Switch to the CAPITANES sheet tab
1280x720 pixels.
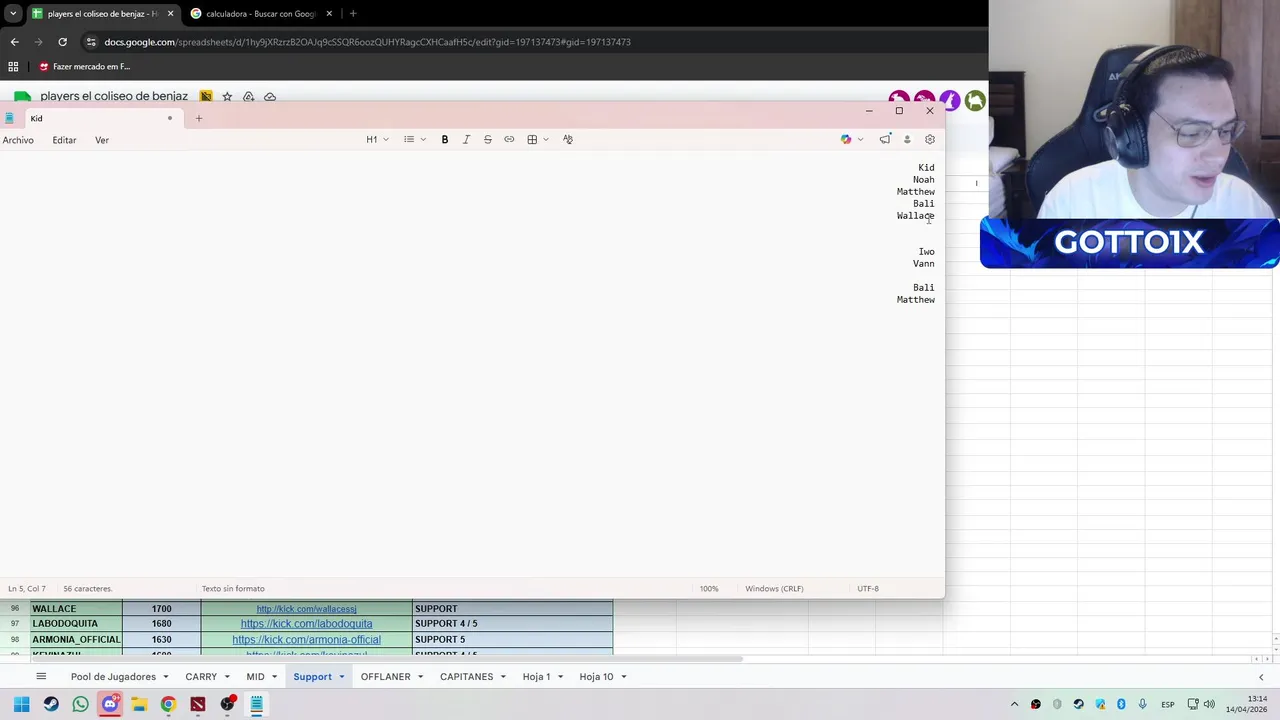point(466,677)
